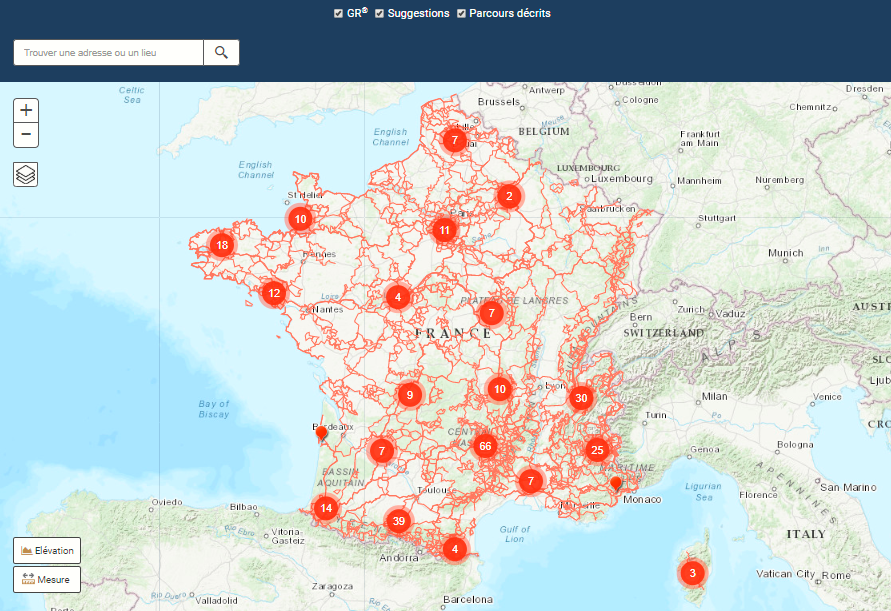Click the address search input field
The width and height of the screenshot is (891, 611).
tap(108, 52)
